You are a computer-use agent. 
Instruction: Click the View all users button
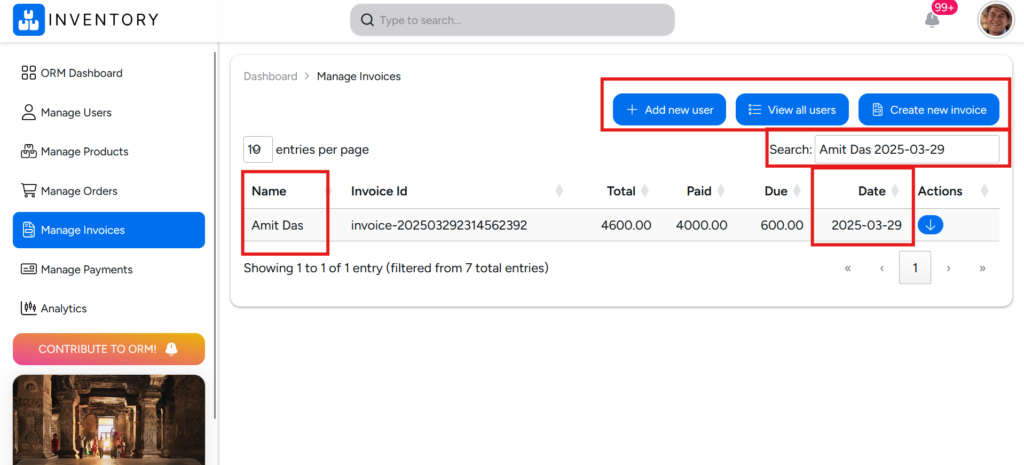tap(792, 110)
